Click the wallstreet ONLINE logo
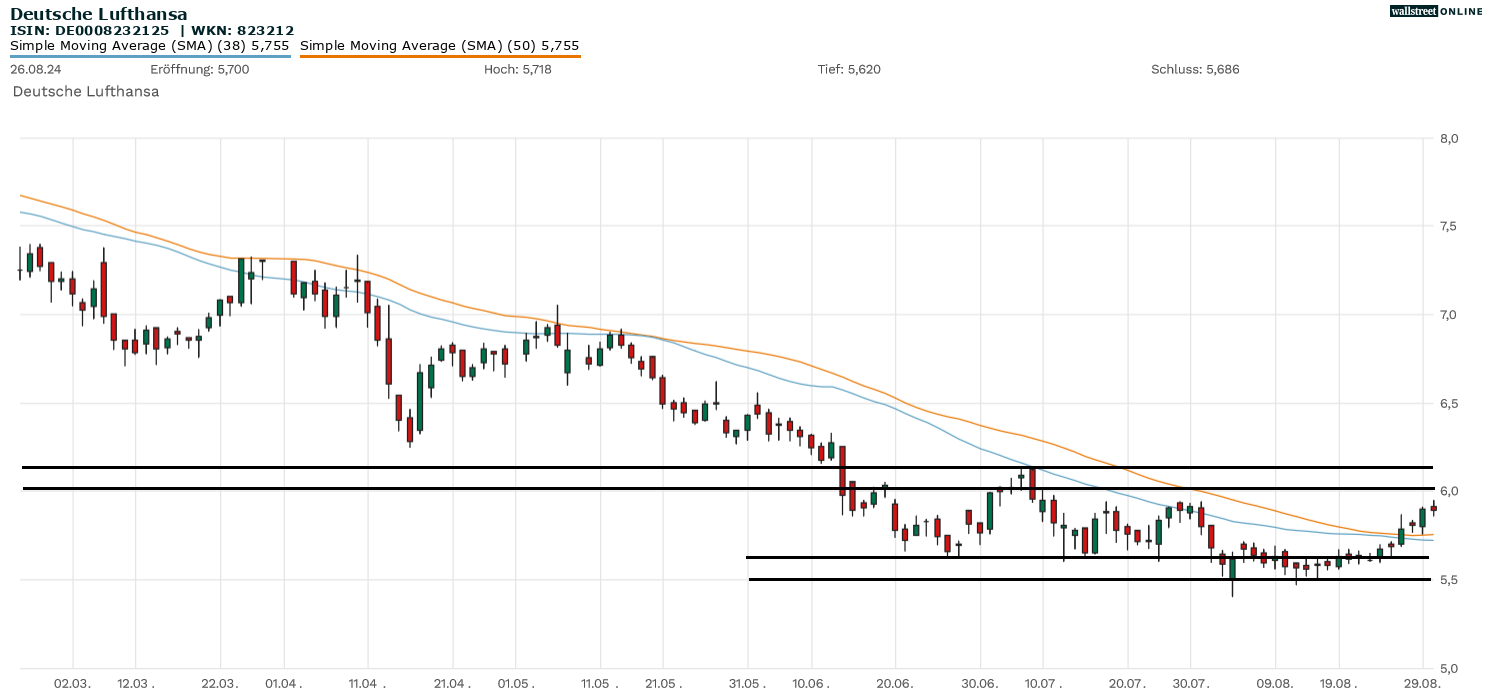Viewport: 1490px width, 689px height. point(1436,11)
